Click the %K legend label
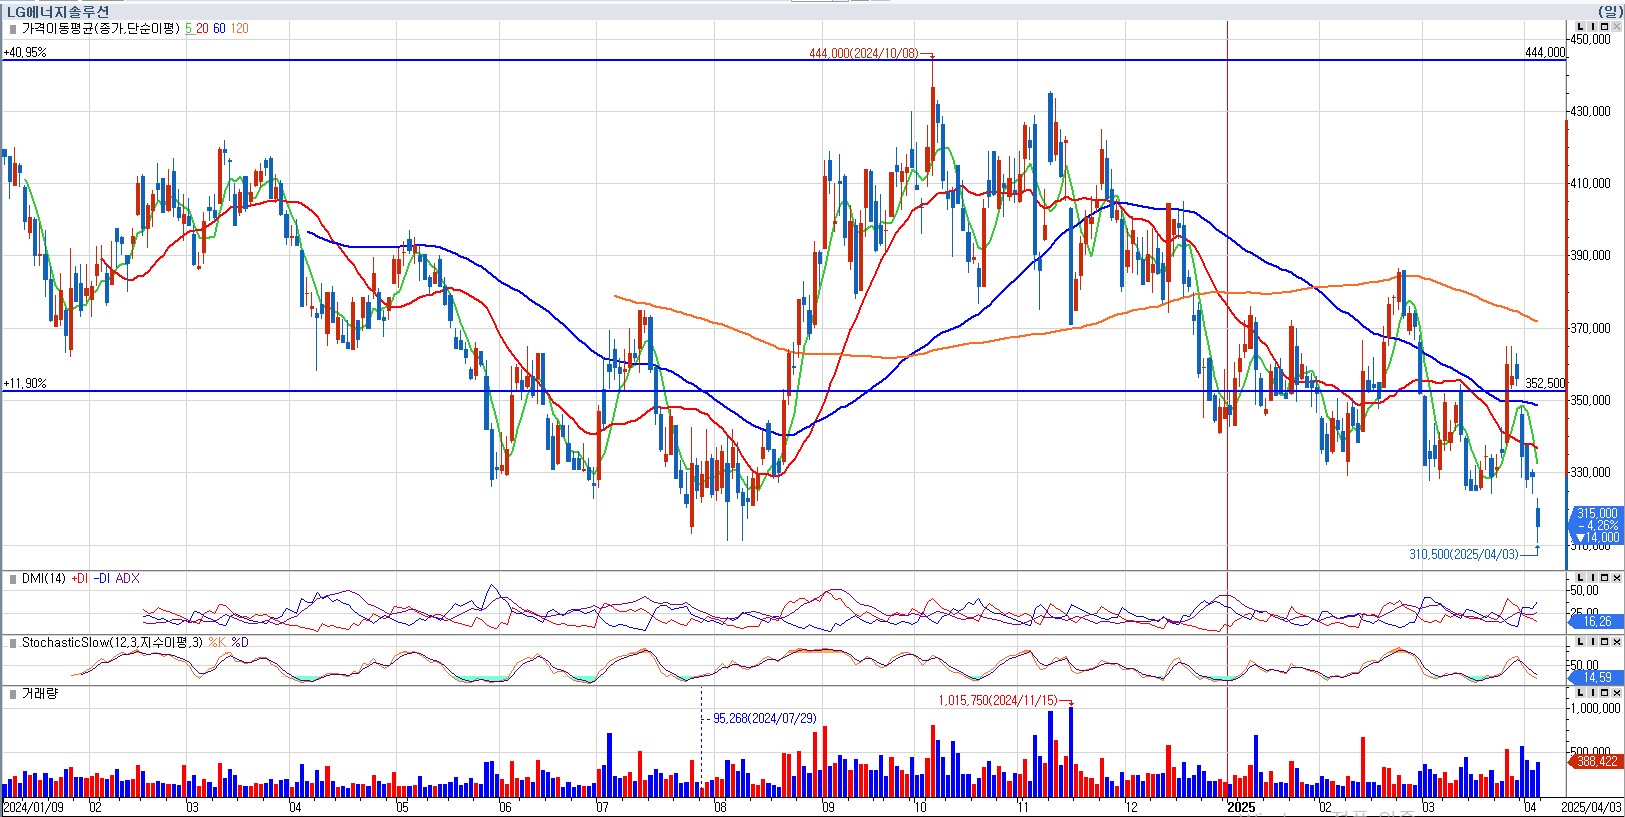 point(217,643)
